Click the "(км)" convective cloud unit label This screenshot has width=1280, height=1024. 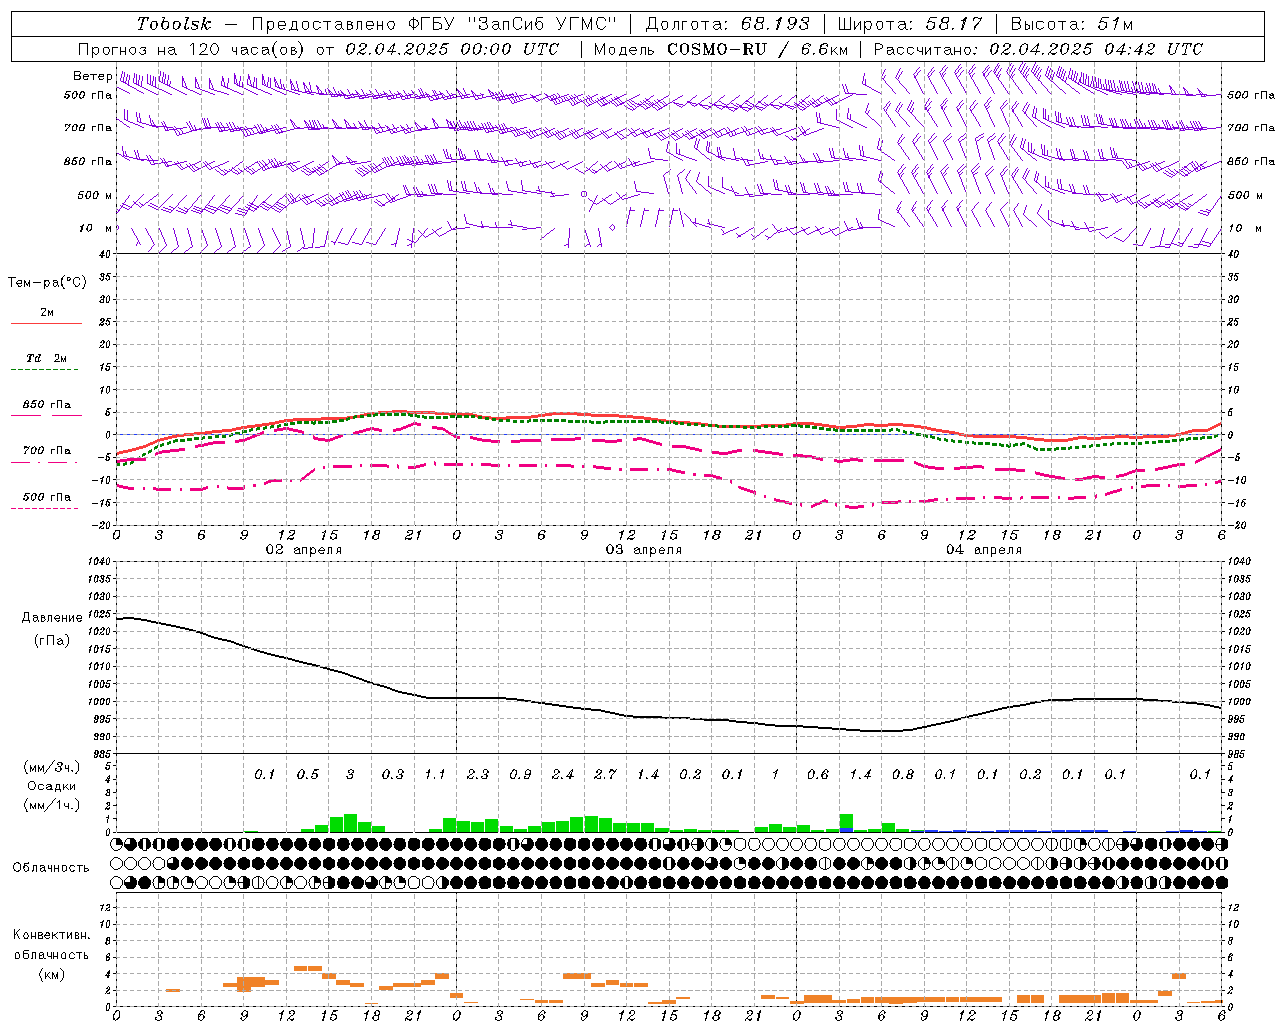tap(52, 974)
